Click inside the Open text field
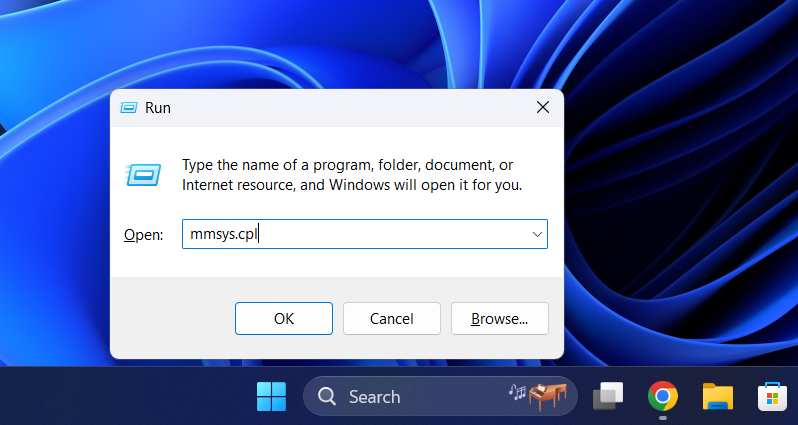This screenshot has width=798, height=425. pyautogui.click(x=380, y=235)
